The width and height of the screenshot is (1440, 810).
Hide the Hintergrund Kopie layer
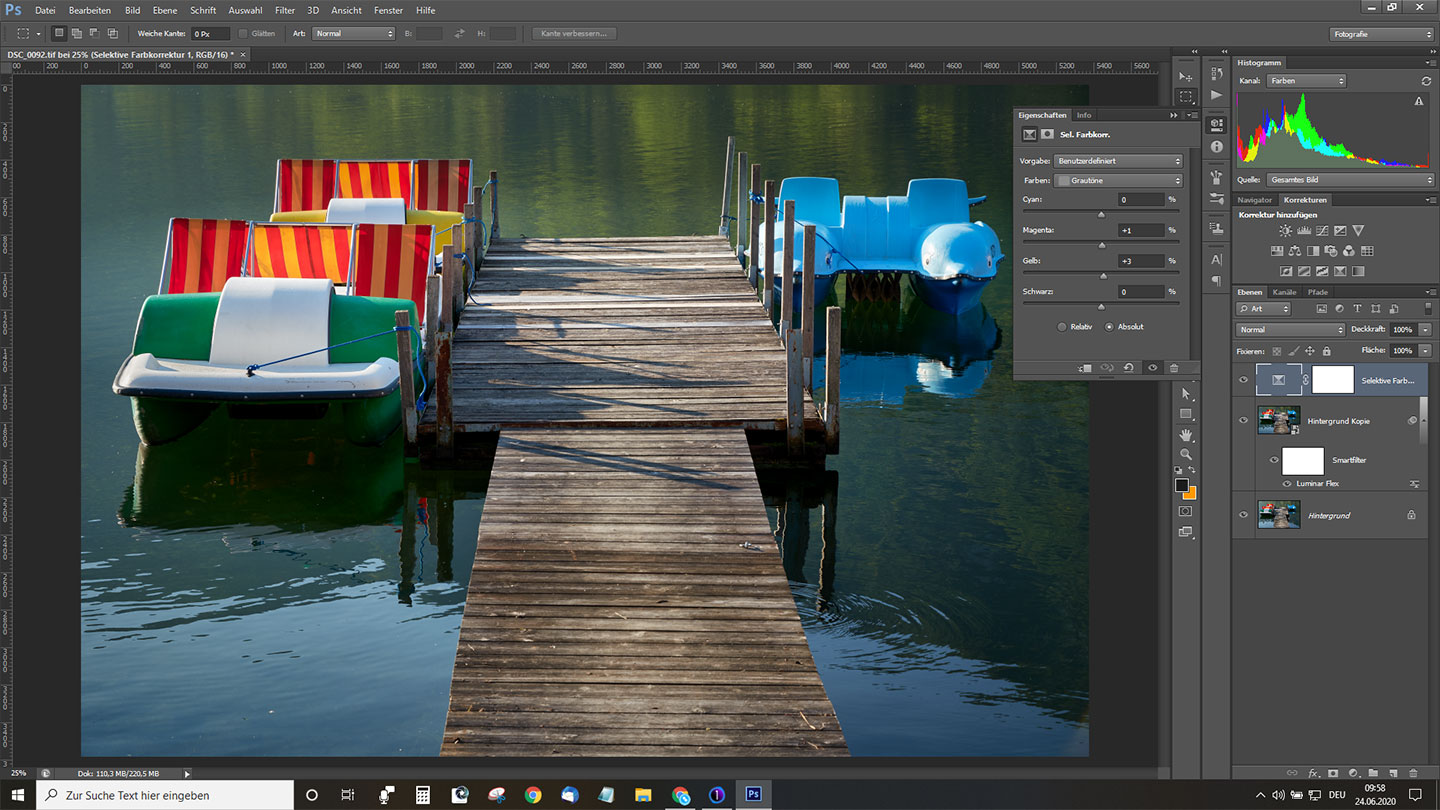[1243, 421]
